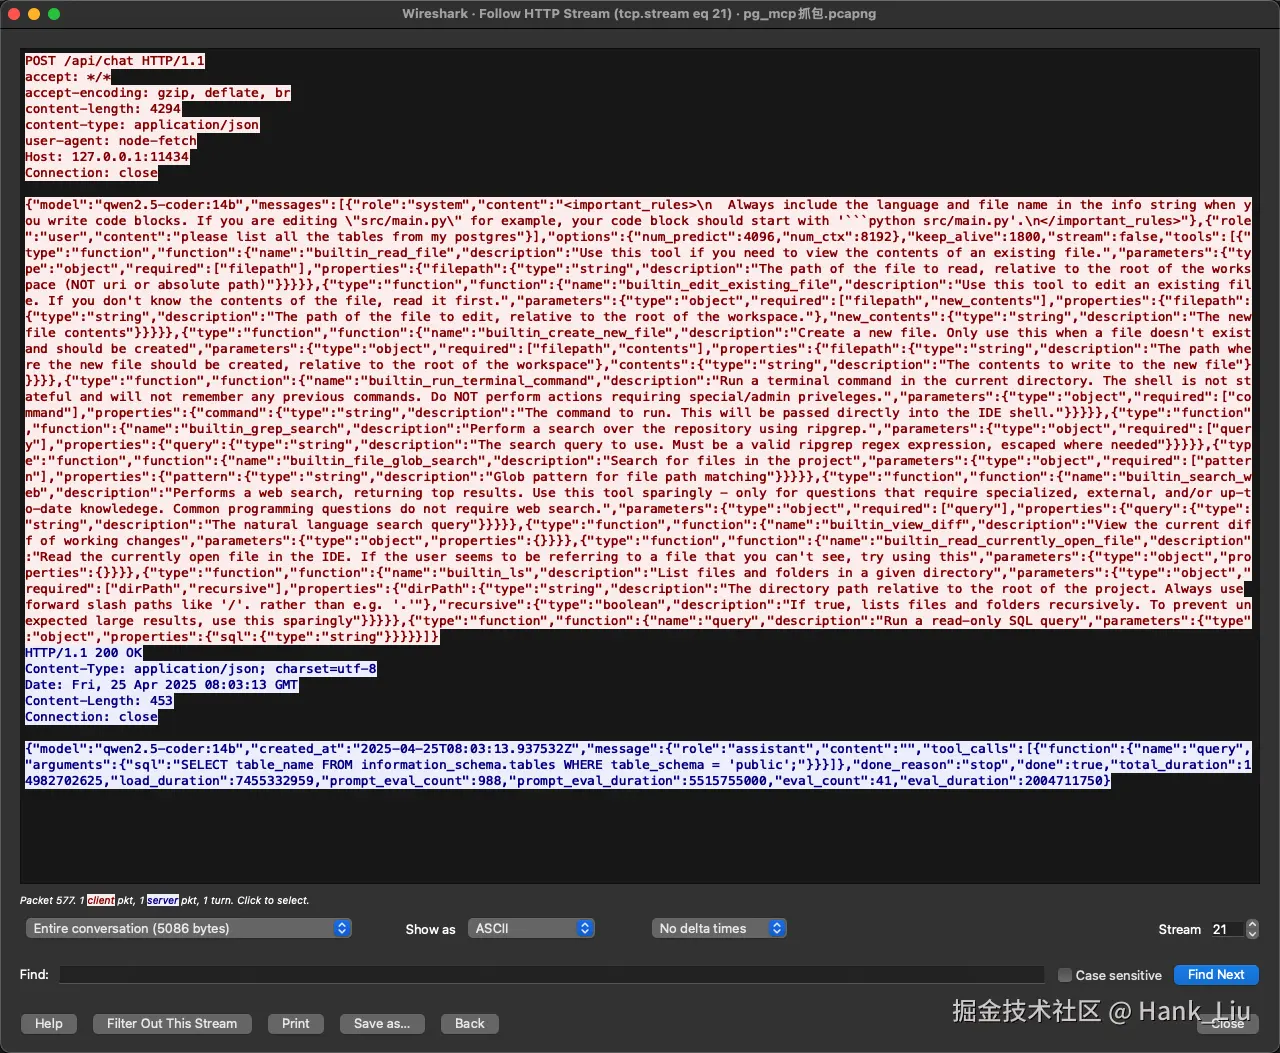Screen dimensions: 1280x1053
Task: Click the 'Content-Length: 453' response header
Action: pyautogui.click(x=99, y=701)
